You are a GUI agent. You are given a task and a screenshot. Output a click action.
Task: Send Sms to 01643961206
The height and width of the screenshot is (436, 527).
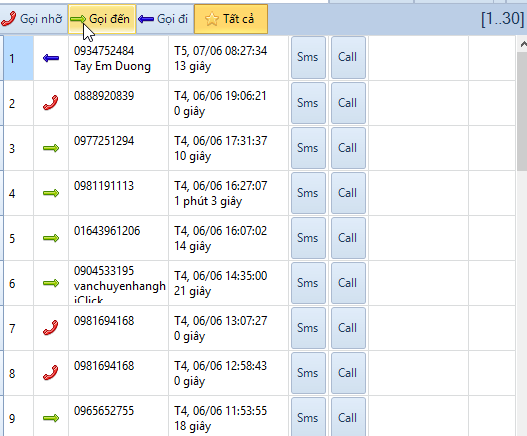(x=308, y=238)
